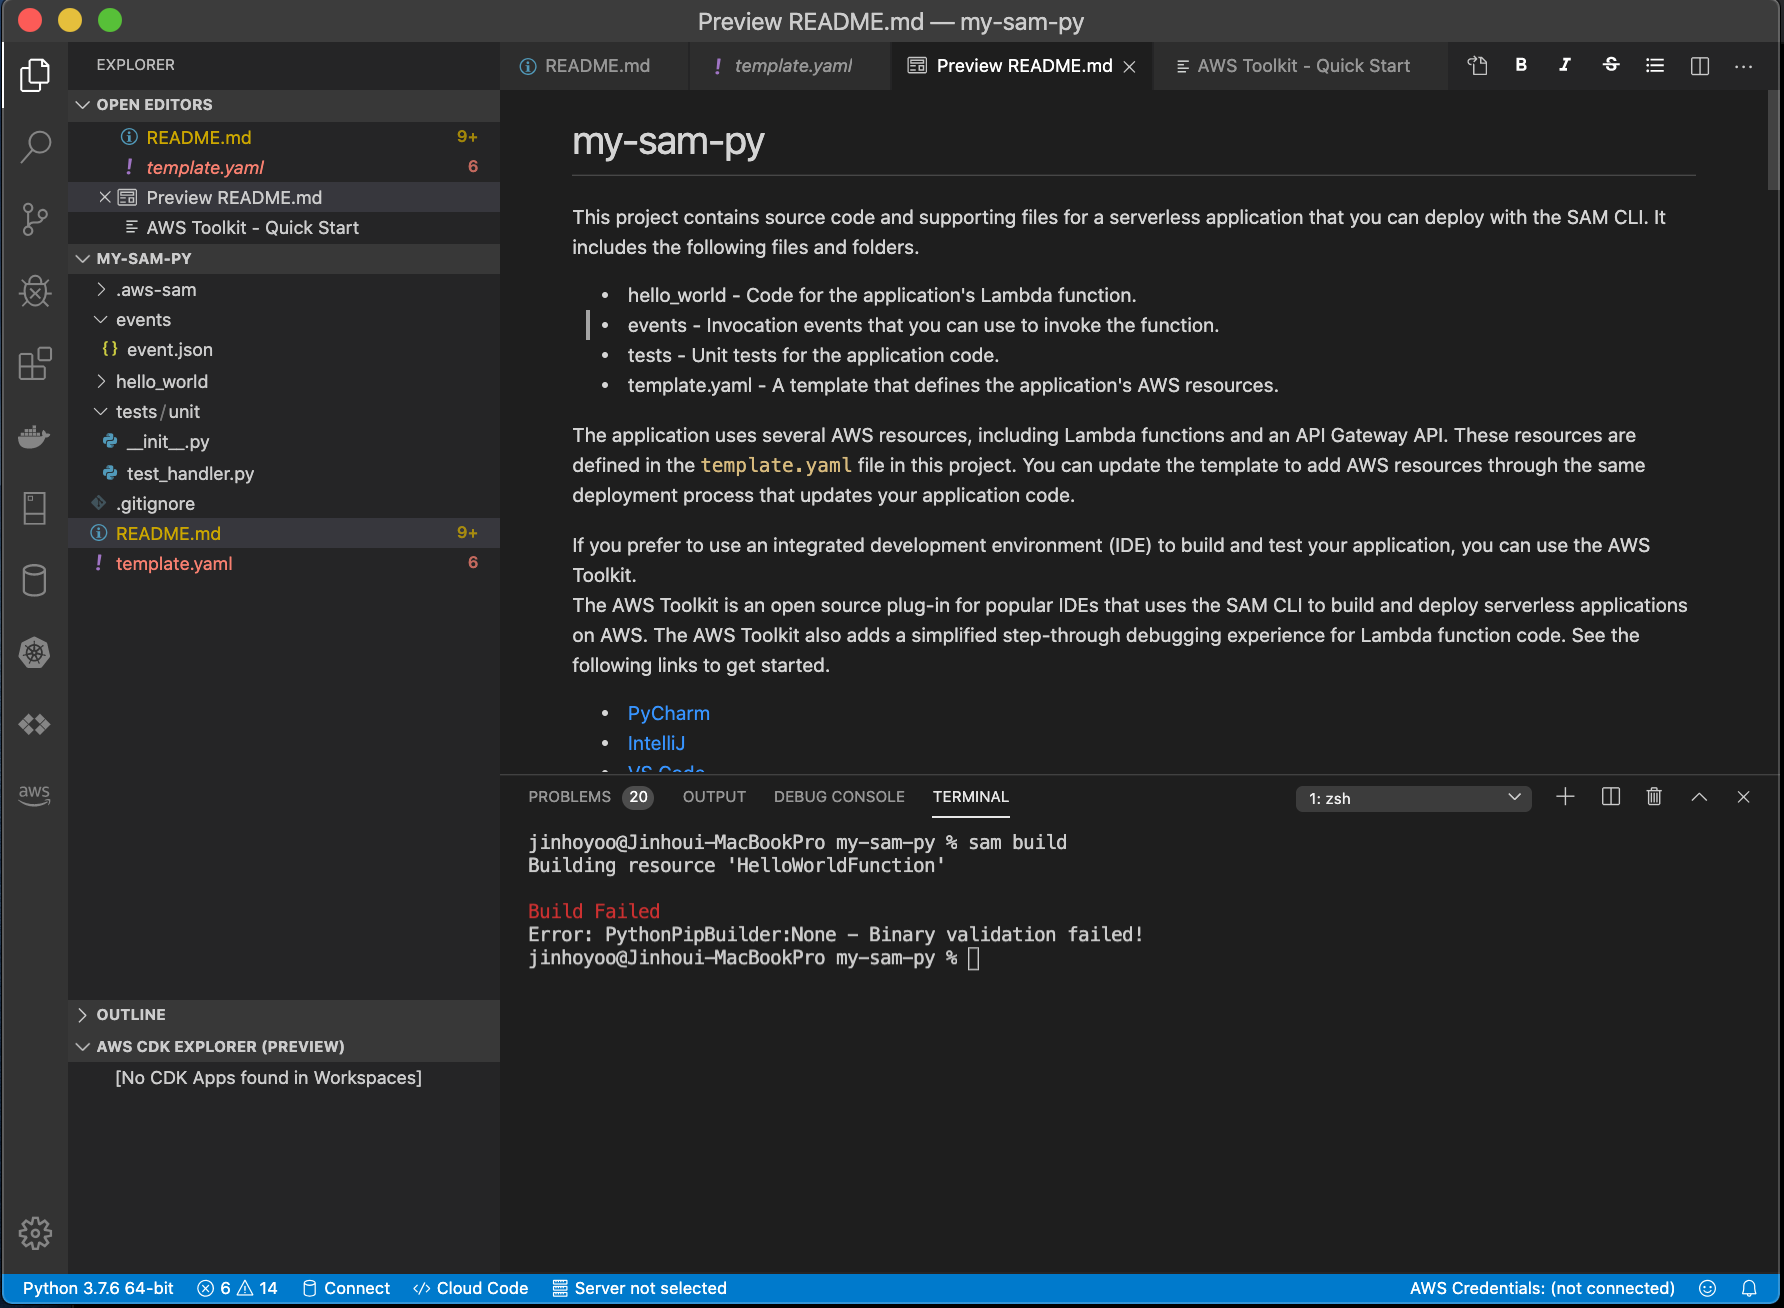This screenshot has width=1784, height=1308.
Task: Click the preview pane vertical scrollbar
Action: [1773, 140]
